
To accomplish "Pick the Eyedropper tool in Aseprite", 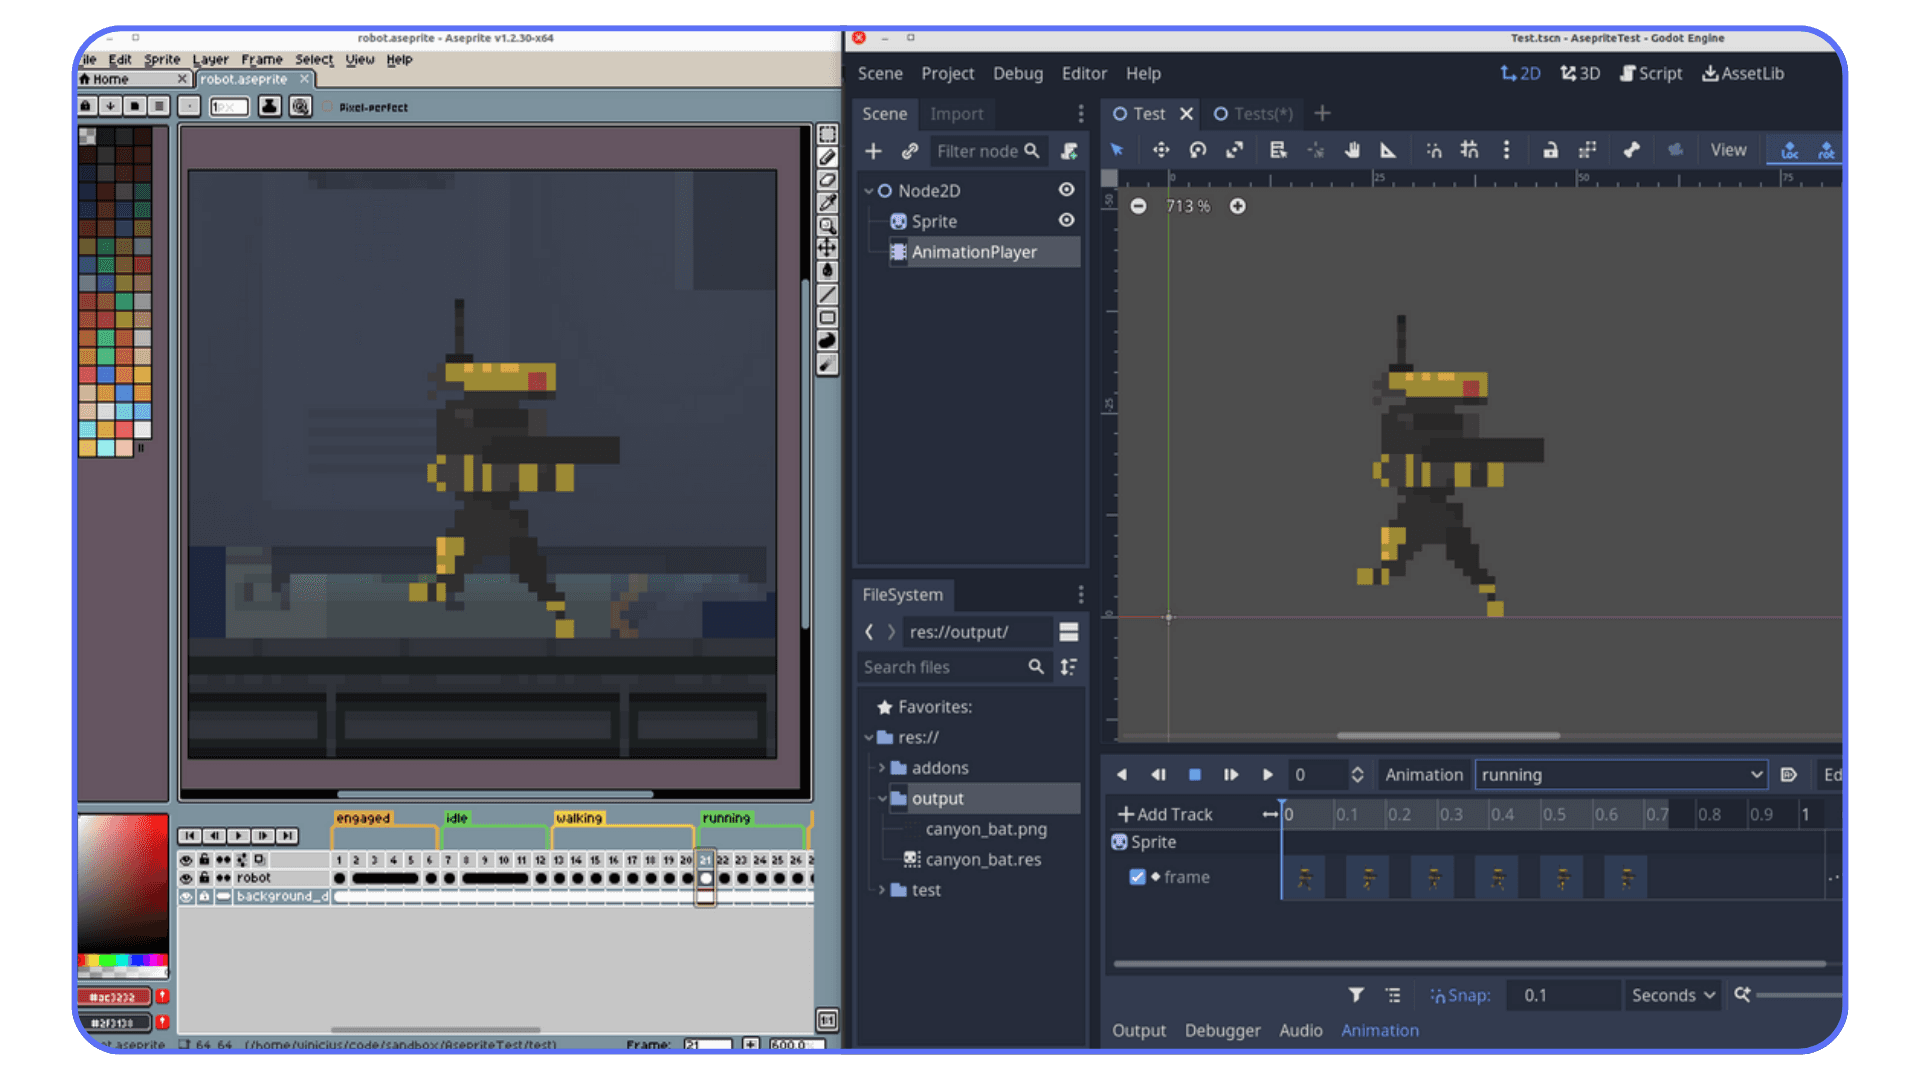I will (x=827, y=202).
